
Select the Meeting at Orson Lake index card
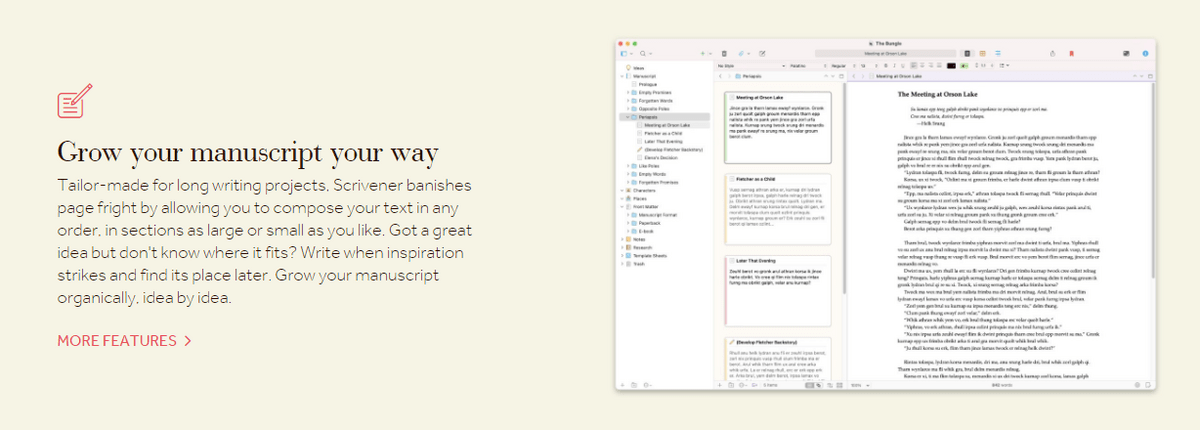[777, 126]
